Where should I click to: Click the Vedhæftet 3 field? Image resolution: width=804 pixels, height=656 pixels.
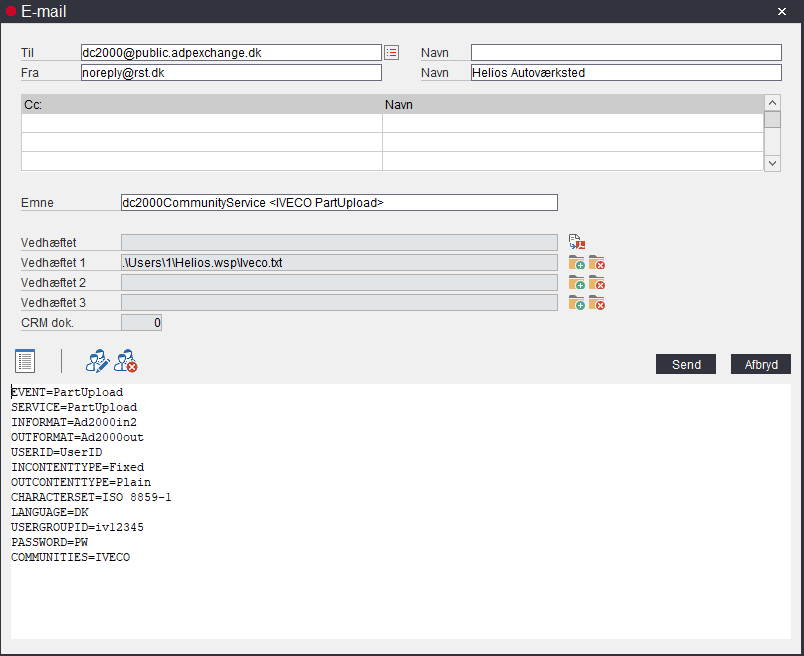coord(339,303)
